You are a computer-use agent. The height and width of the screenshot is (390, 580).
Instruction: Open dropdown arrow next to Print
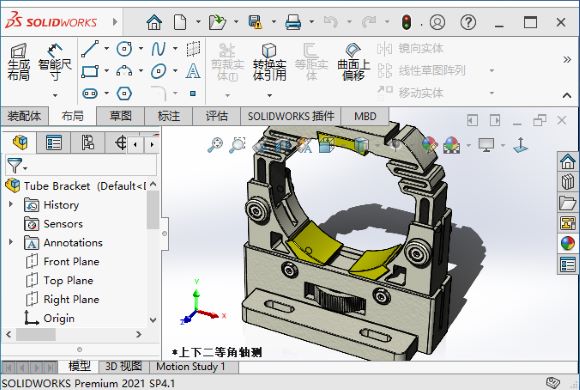312,21
